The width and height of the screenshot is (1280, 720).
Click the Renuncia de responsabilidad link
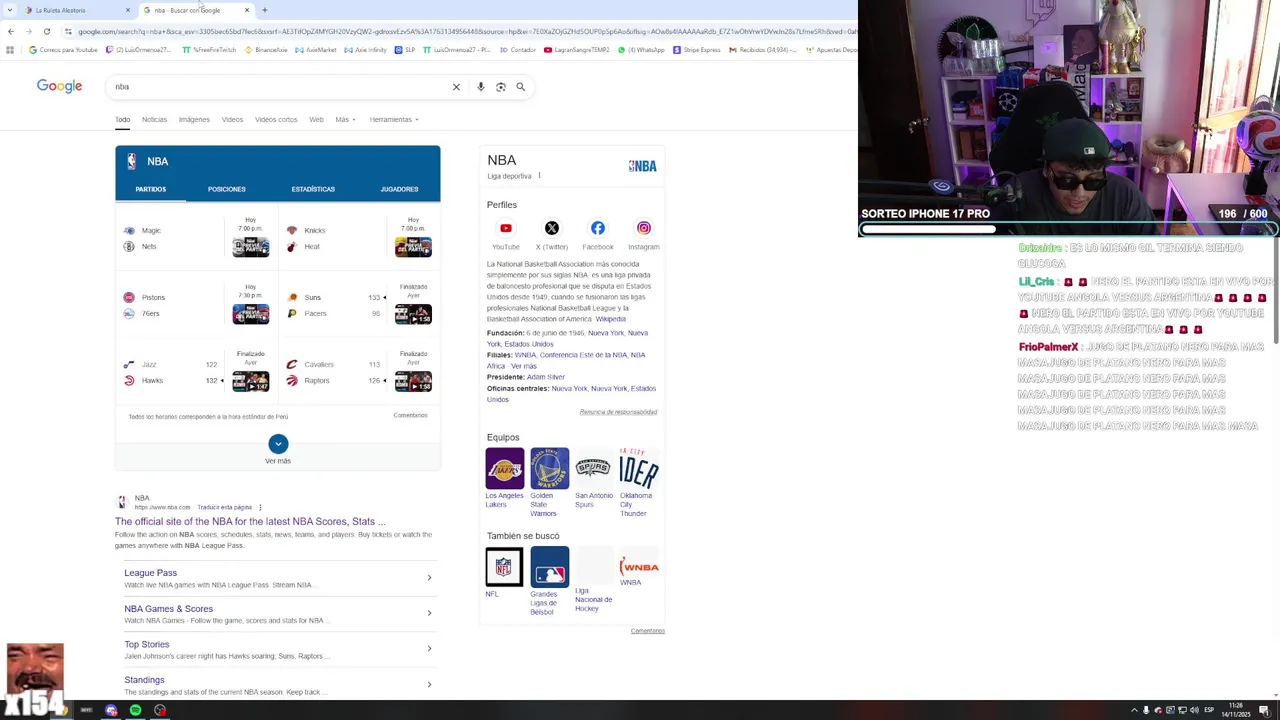(x=618, y=412)
